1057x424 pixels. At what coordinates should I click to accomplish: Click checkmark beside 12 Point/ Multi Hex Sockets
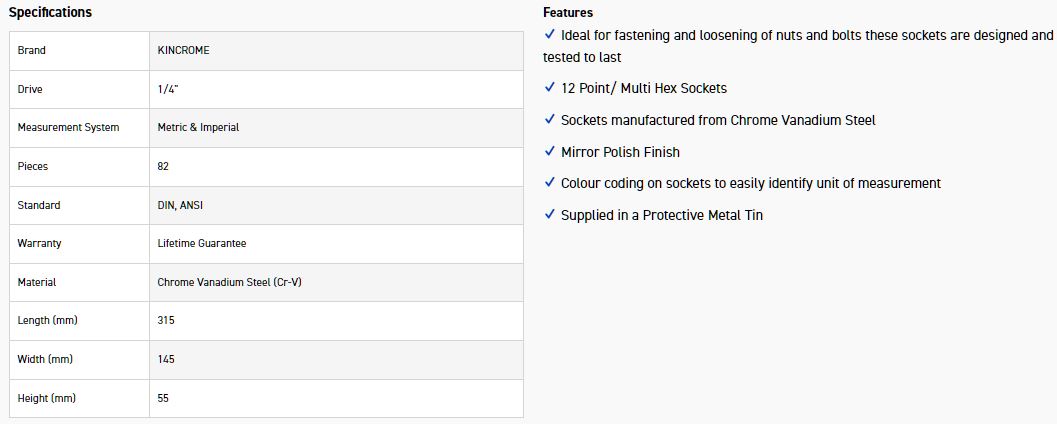click(x=550, y=88)
